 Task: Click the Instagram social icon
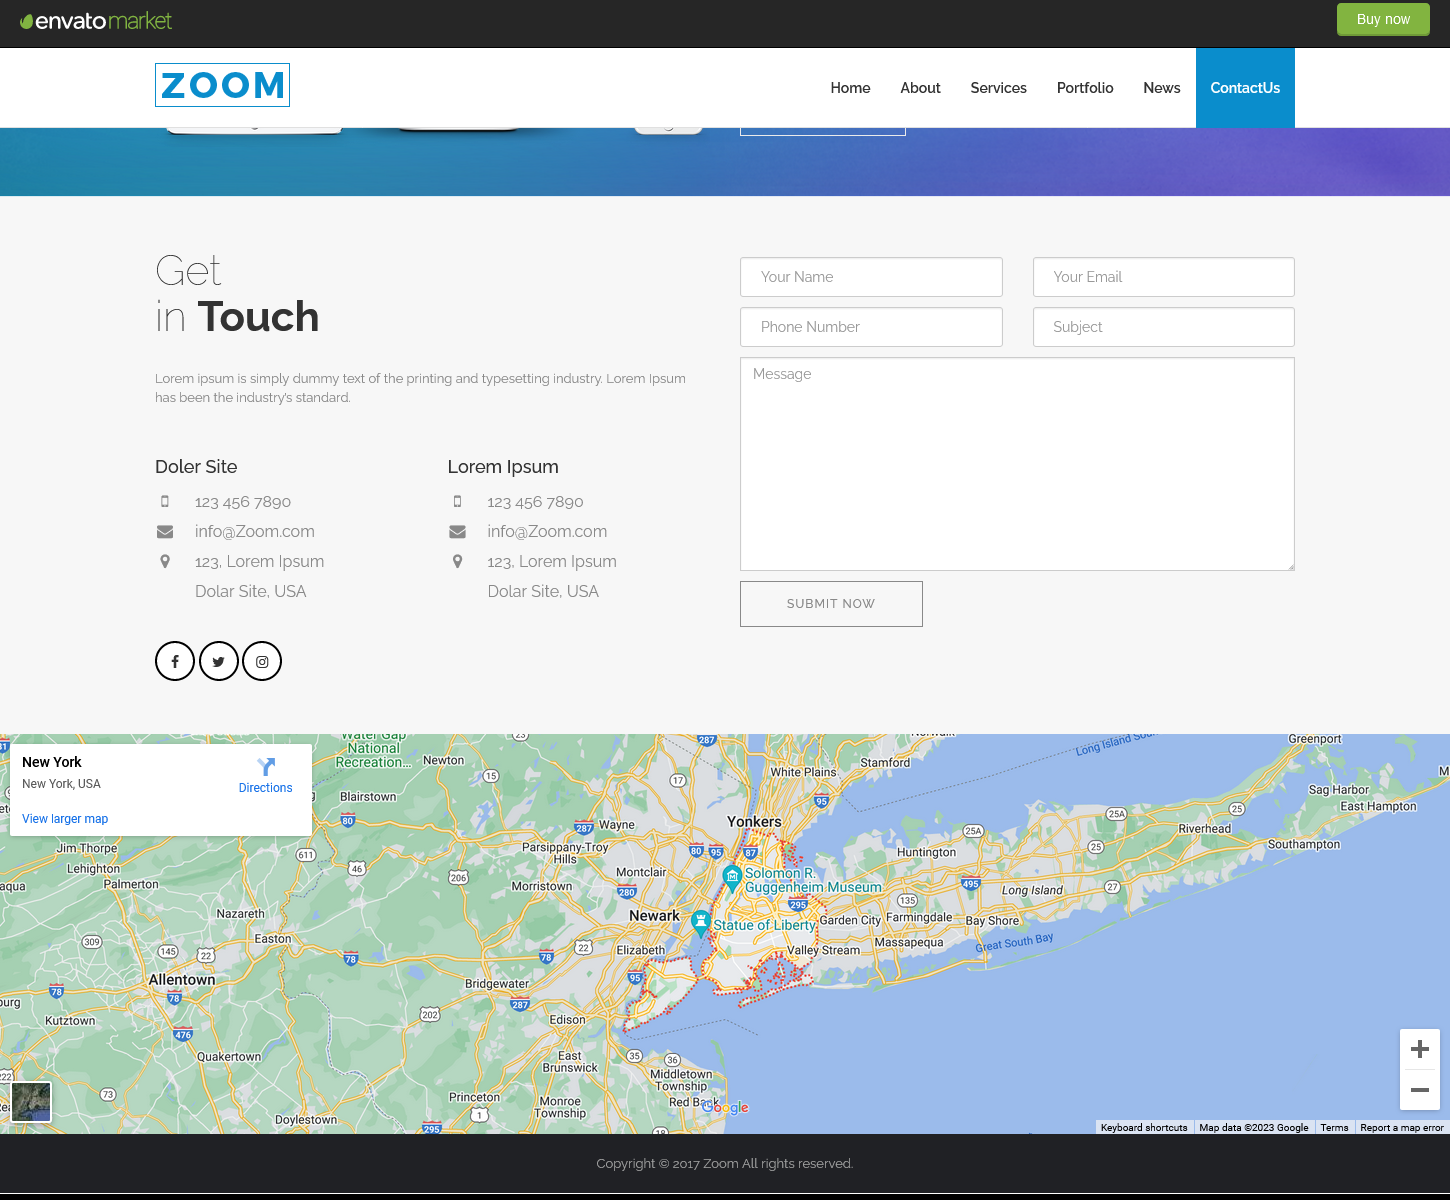(262, 661)
